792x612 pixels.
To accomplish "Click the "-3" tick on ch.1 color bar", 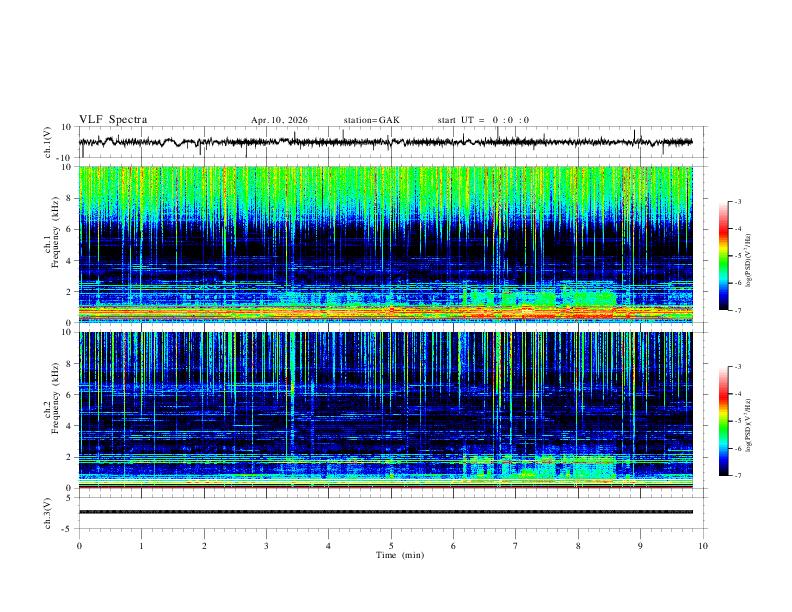I will tap(738, 201).
